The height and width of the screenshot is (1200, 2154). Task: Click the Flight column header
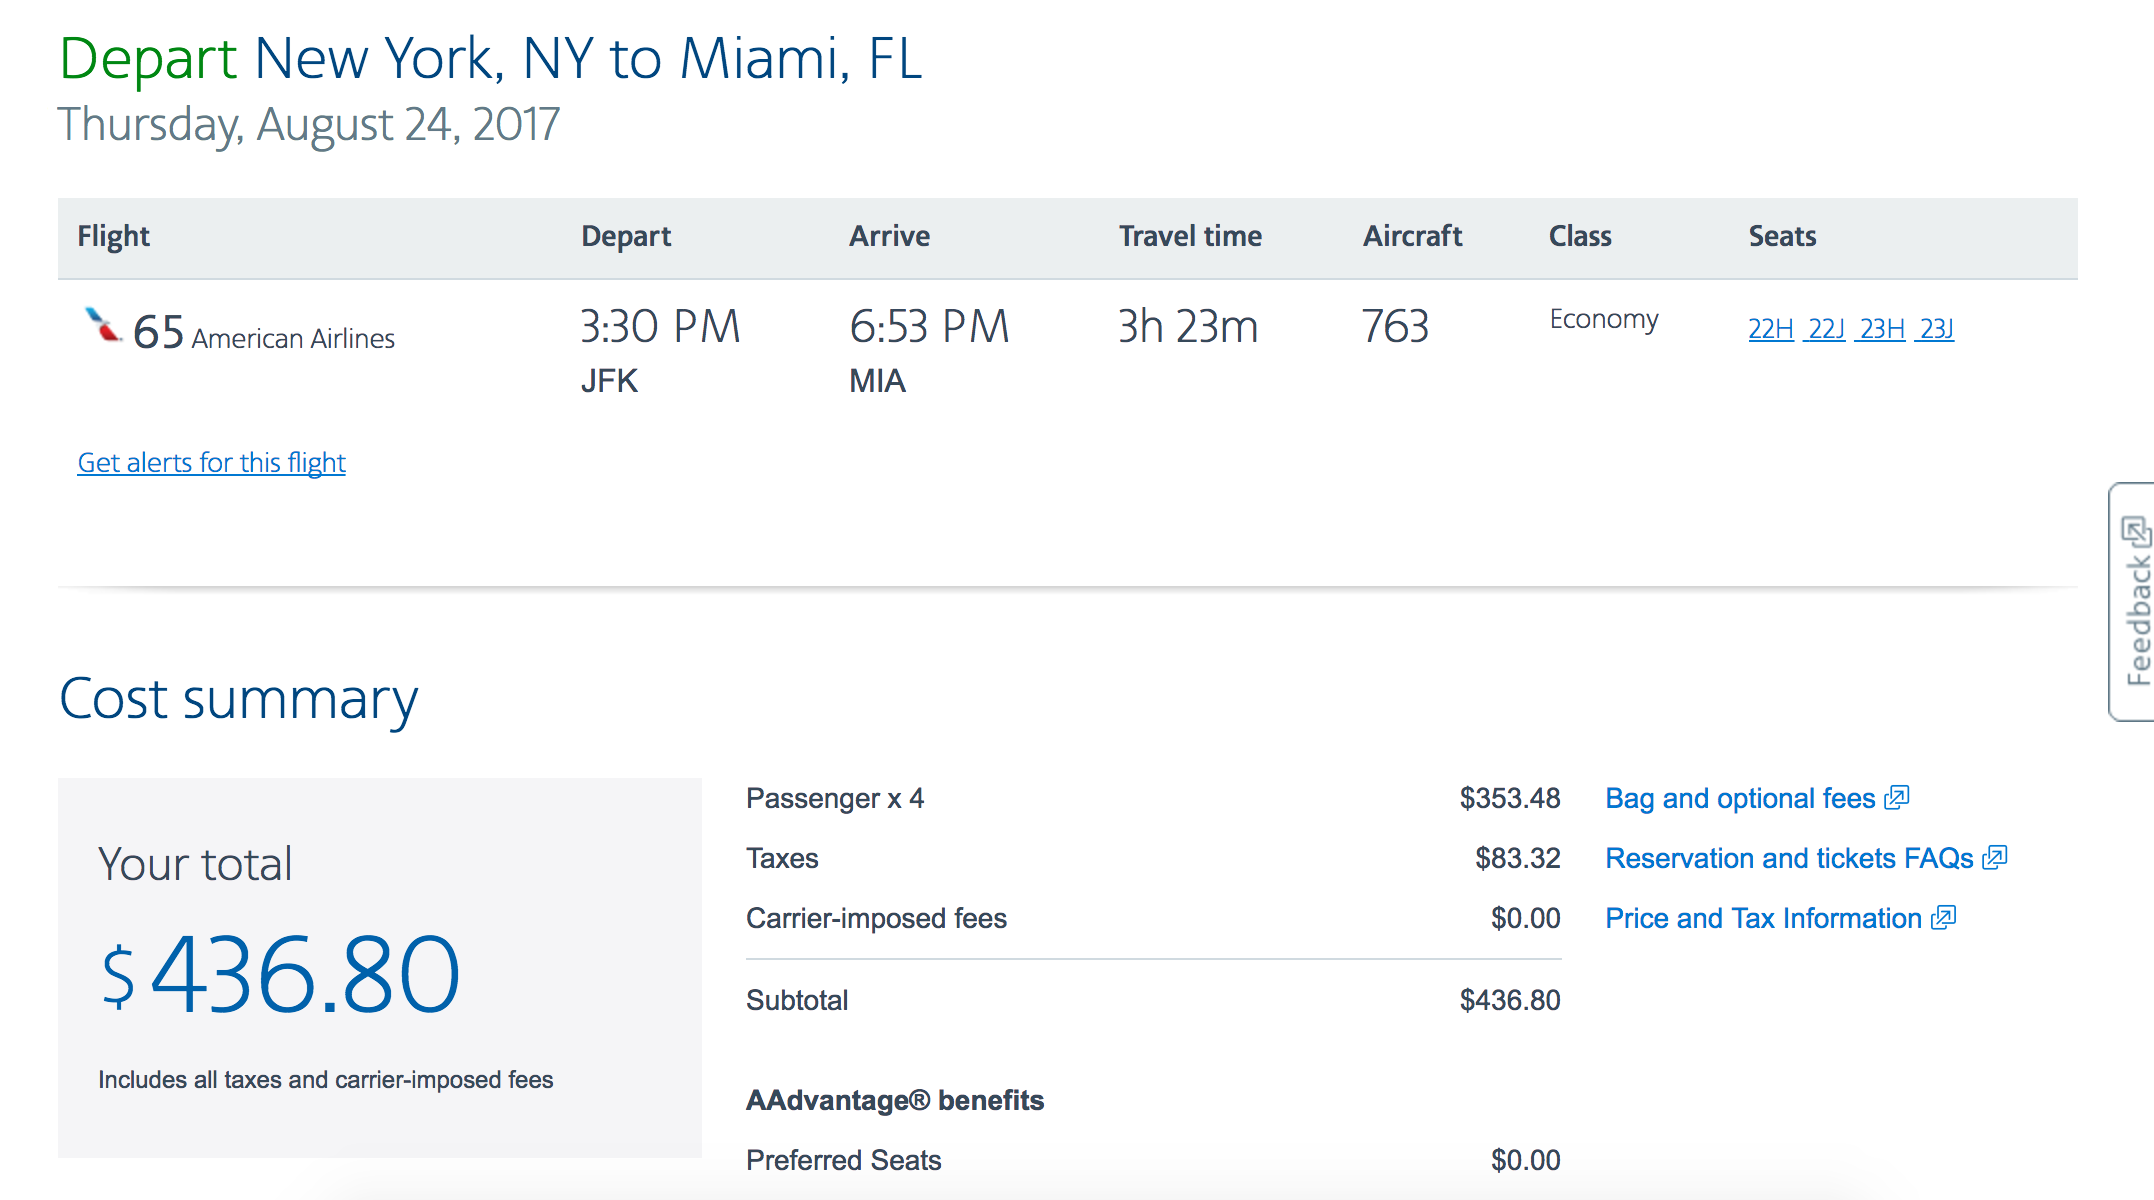[x=113, y=237]
